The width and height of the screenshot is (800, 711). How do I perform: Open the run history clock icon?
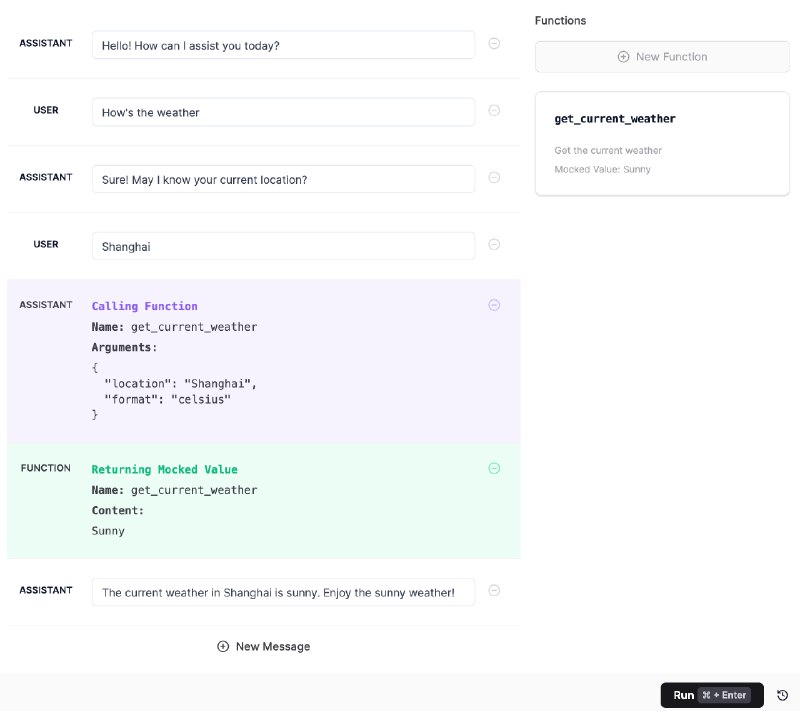[782, 695]
